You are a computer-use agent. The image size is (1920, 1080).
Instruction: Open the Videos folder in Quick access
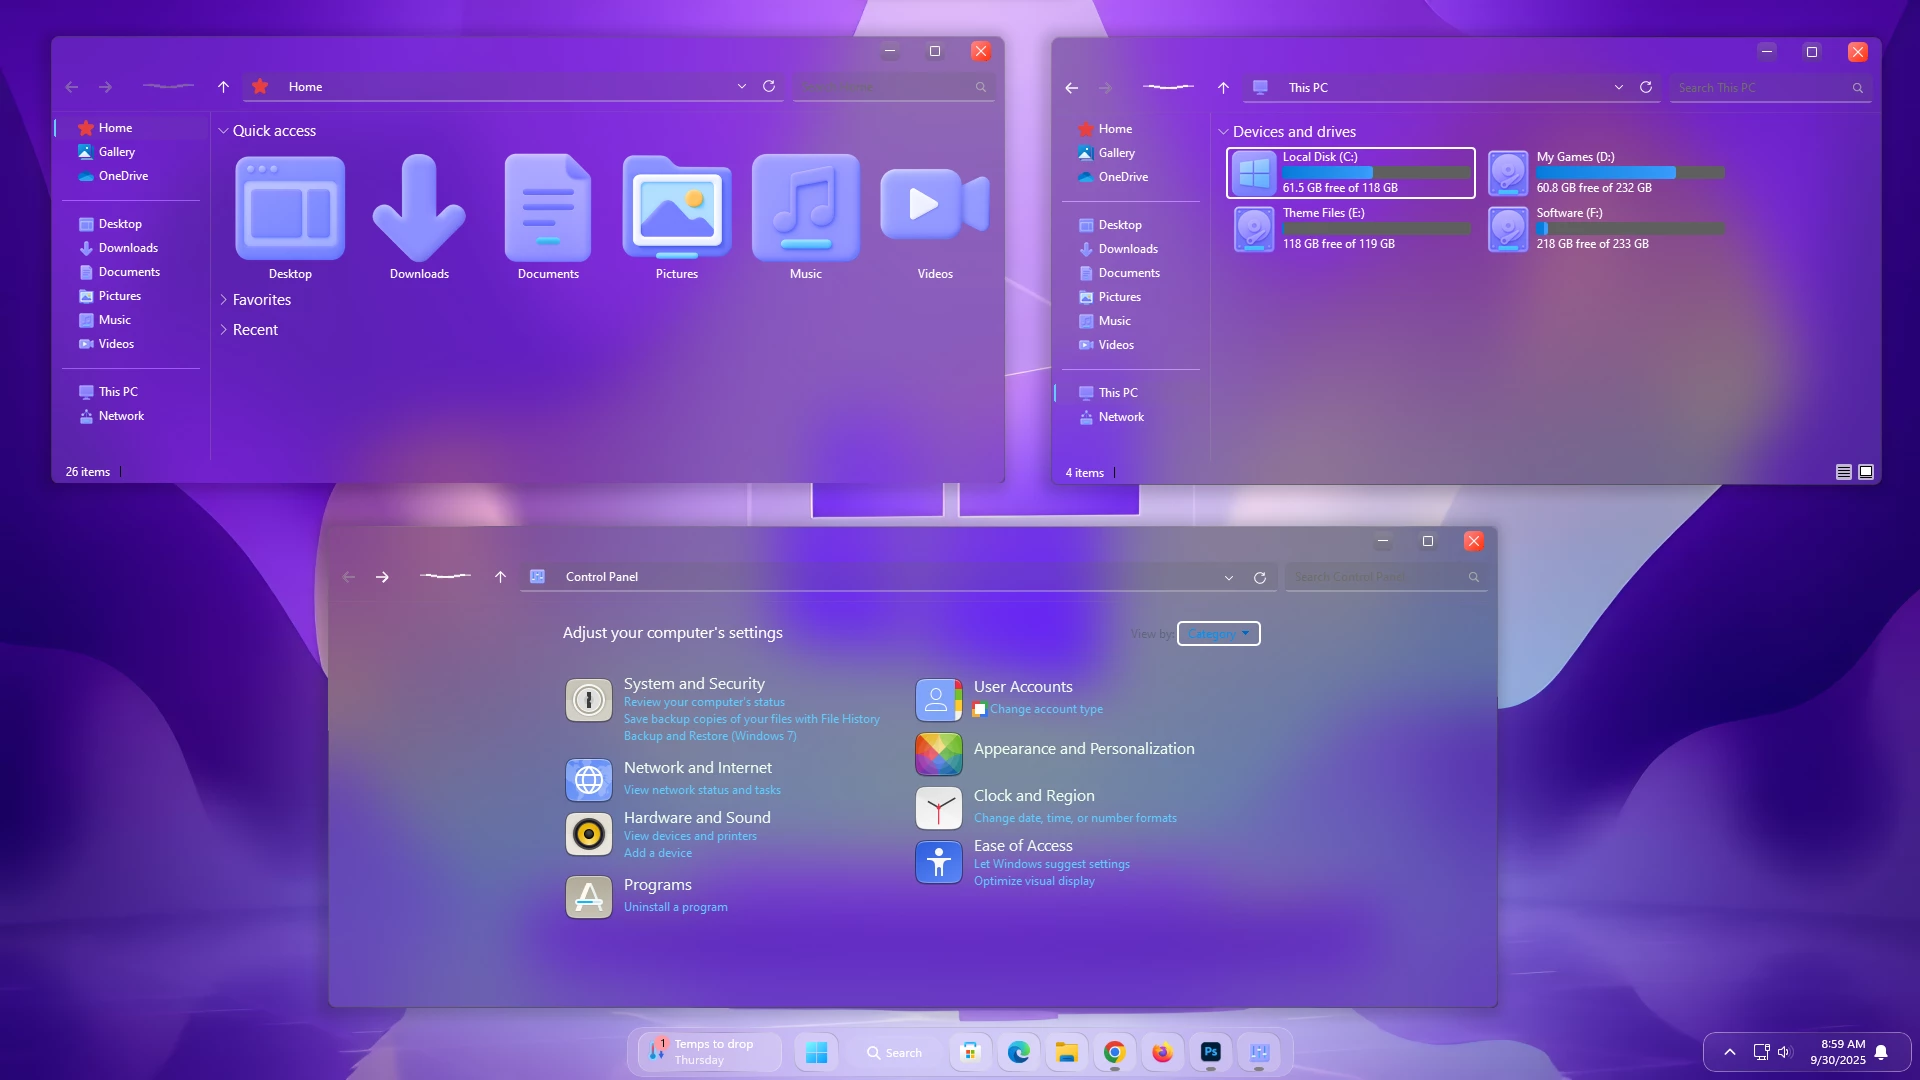(x=934, y=206)
